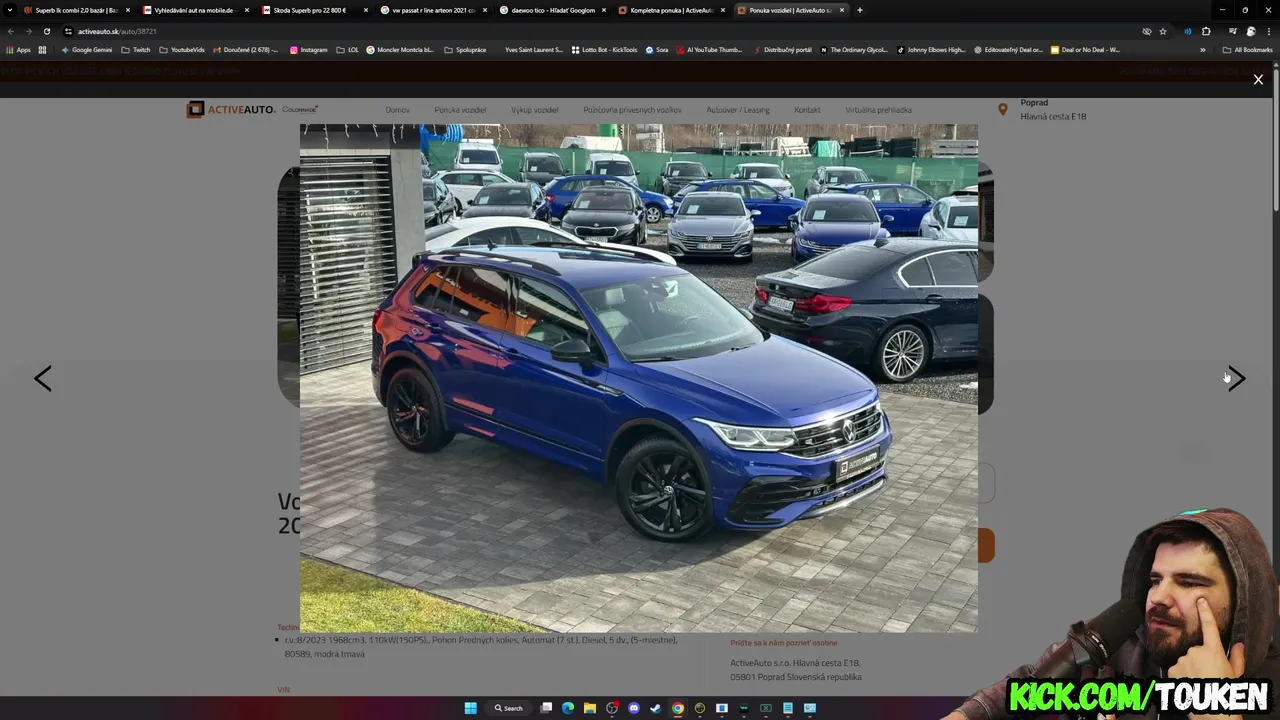Close the image lightbox with X
The image size is (1280, 720).
click(1258, 80)
